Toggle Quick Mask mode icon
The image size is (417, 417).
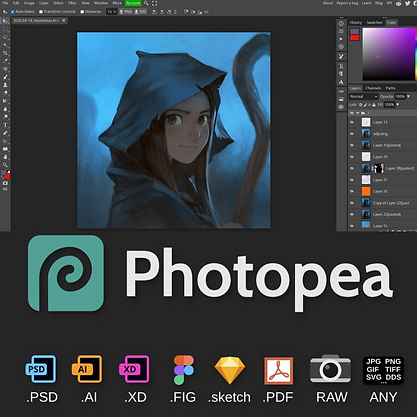5,183
